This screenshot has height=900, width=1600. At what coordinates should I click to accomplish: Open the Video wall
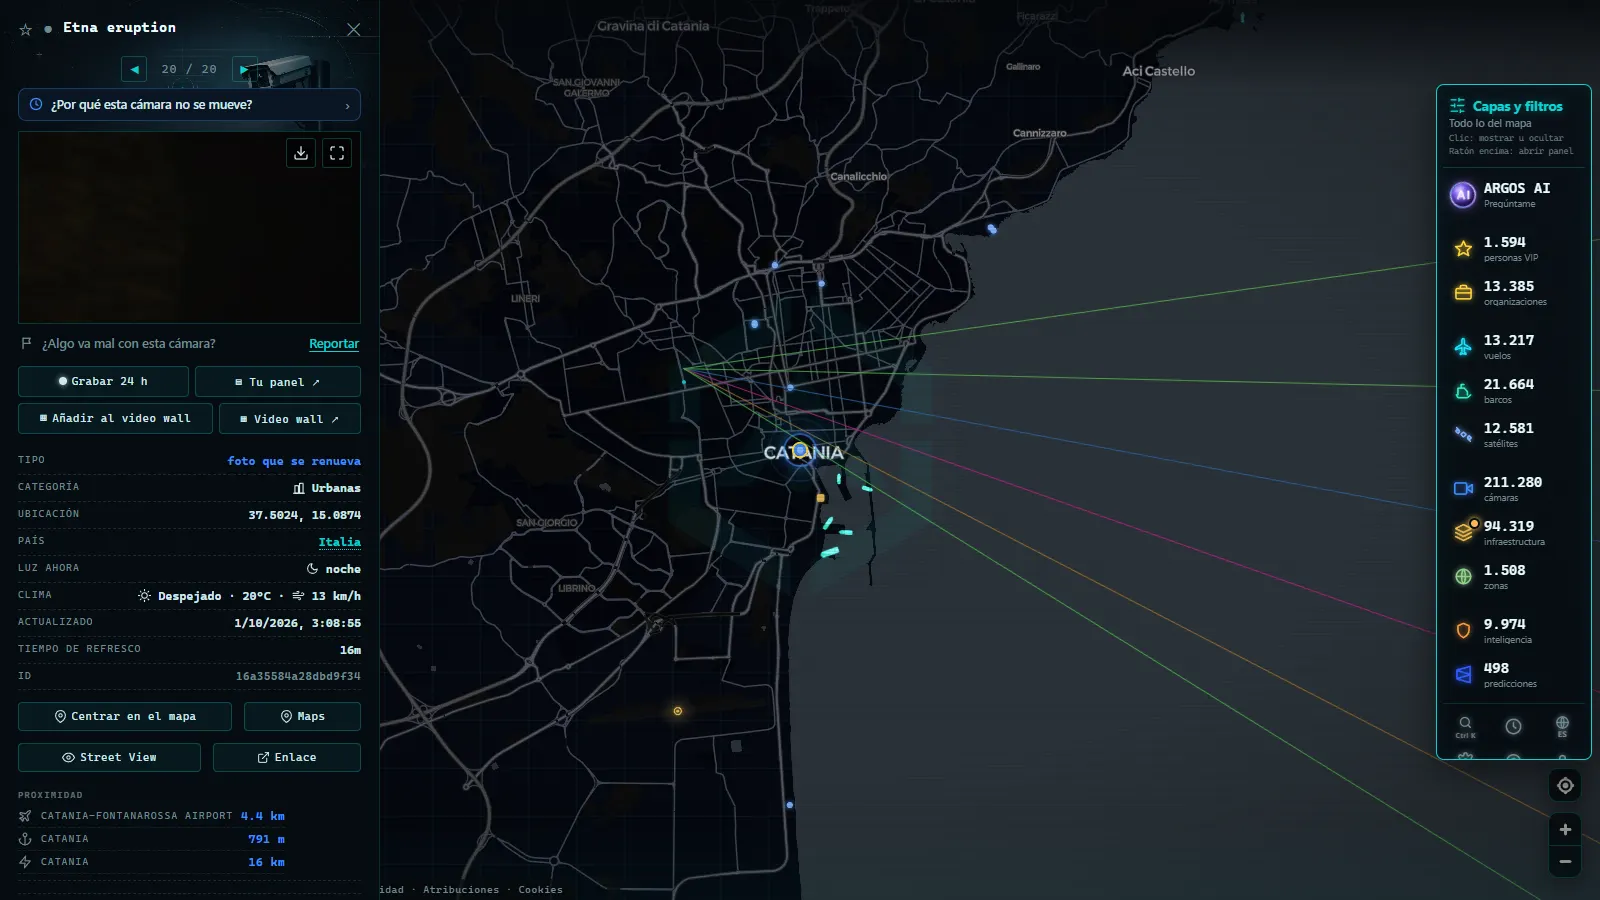click(x=290, y=419)
